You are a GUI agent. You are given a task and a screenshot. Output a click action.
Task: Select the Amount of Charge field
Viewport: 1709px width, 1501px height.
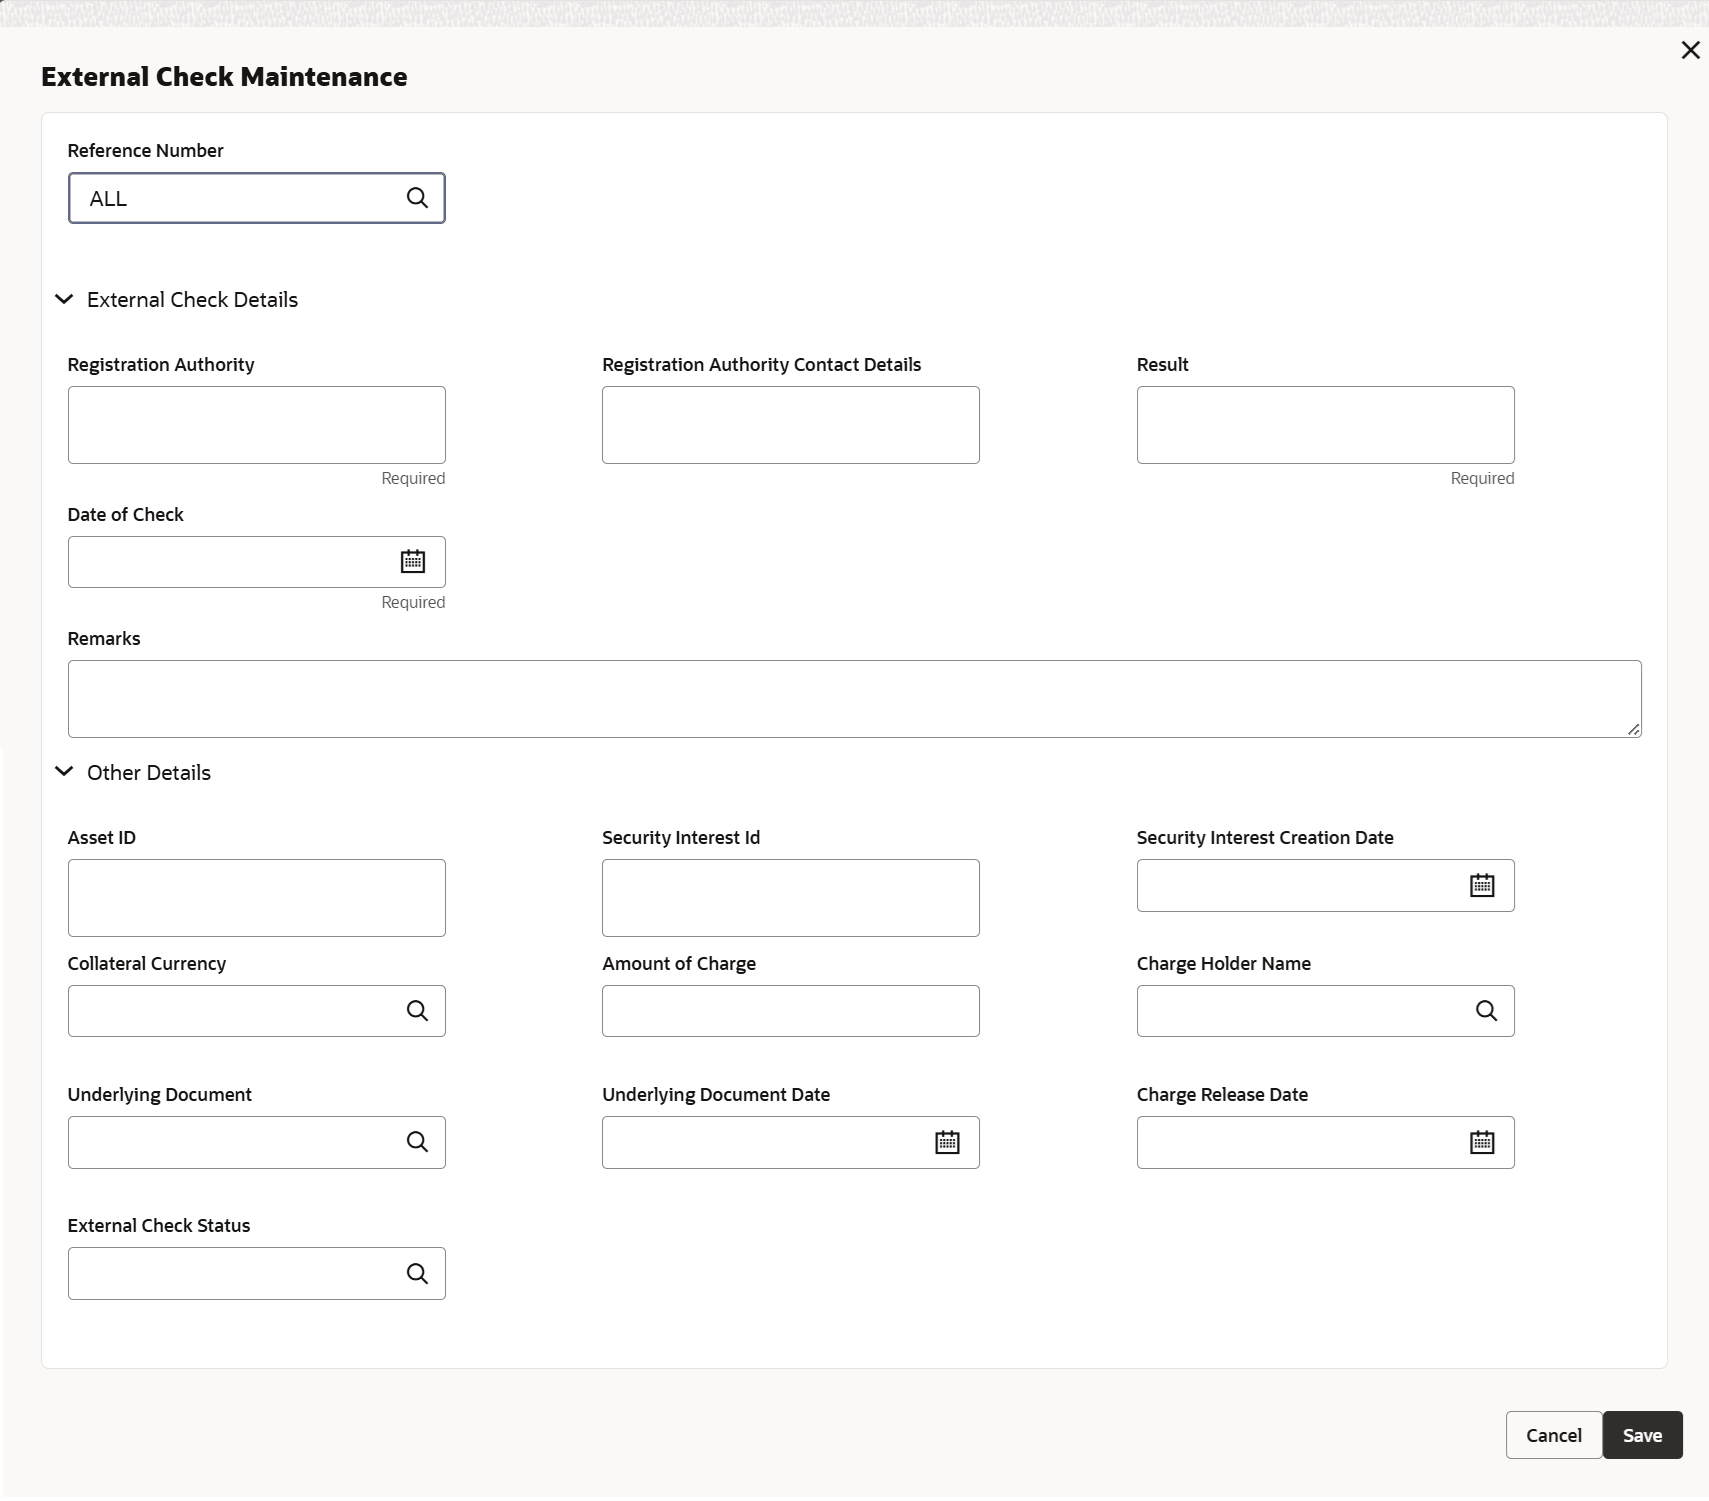click(790, 1011)
